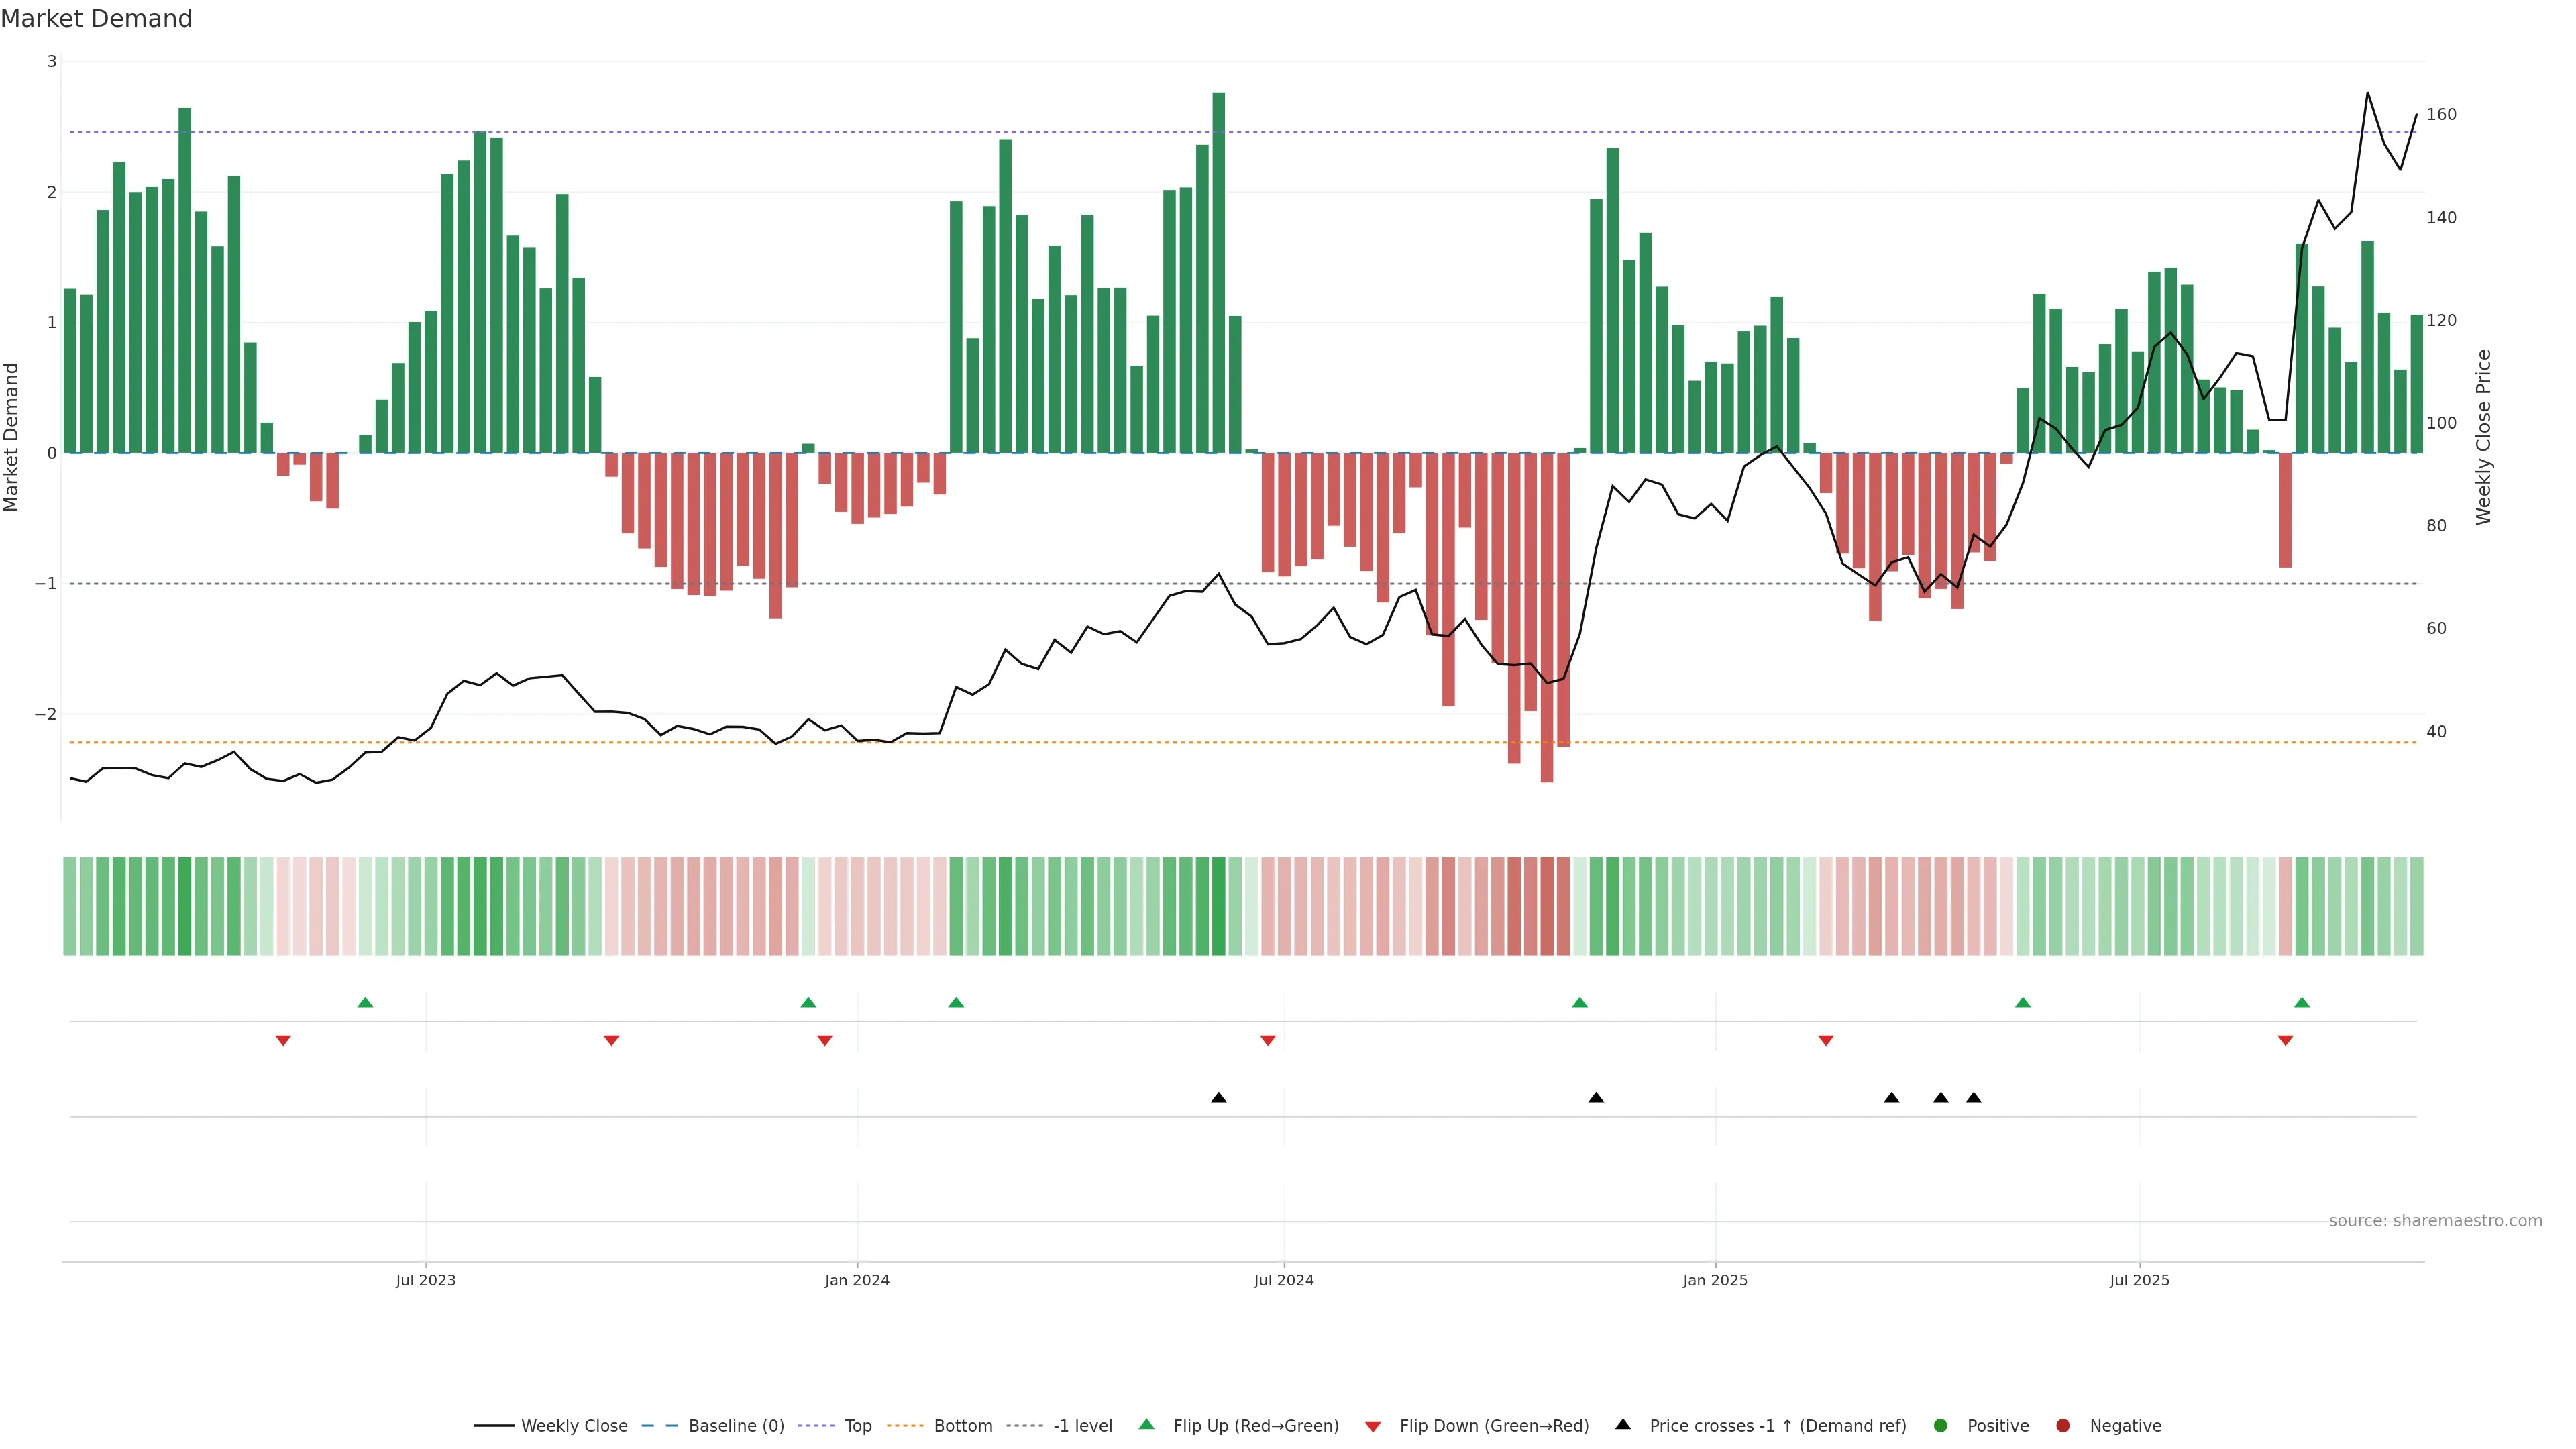Click the Positive green circle legend icon
2576x1449 pixels.
(x=1941, y=1425)
